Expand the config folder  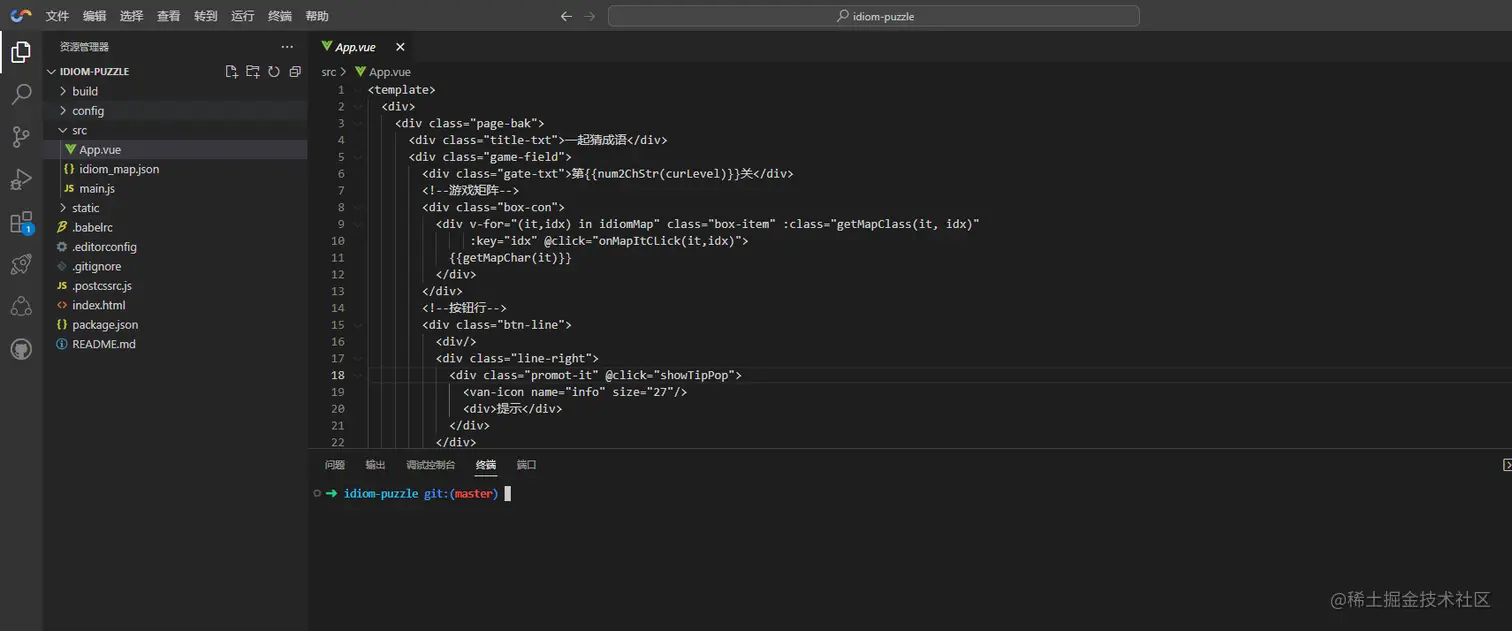[175, 111]
